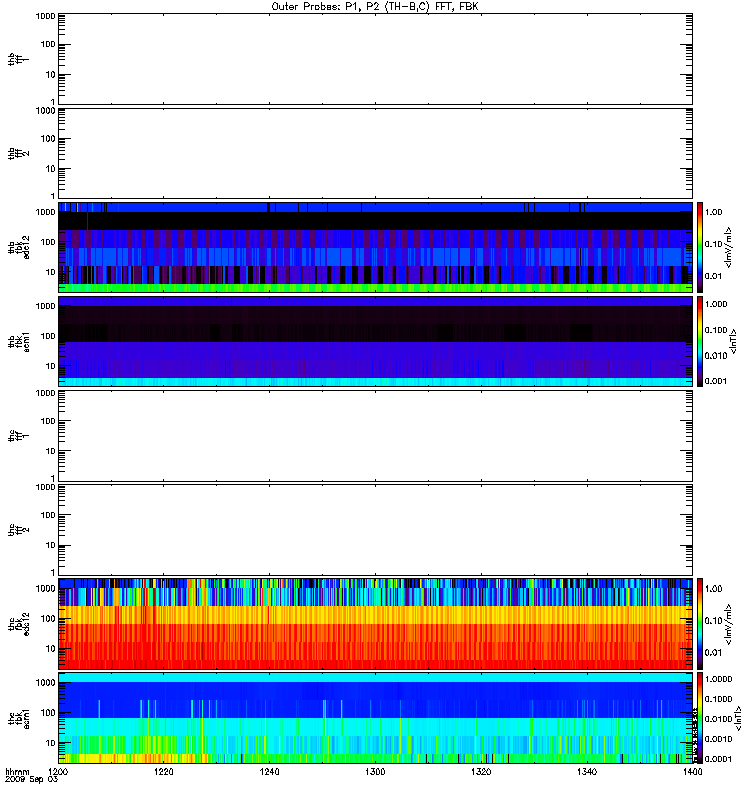Click inside the thb fbk edc12 spectrogram

[x=375, y=247]
